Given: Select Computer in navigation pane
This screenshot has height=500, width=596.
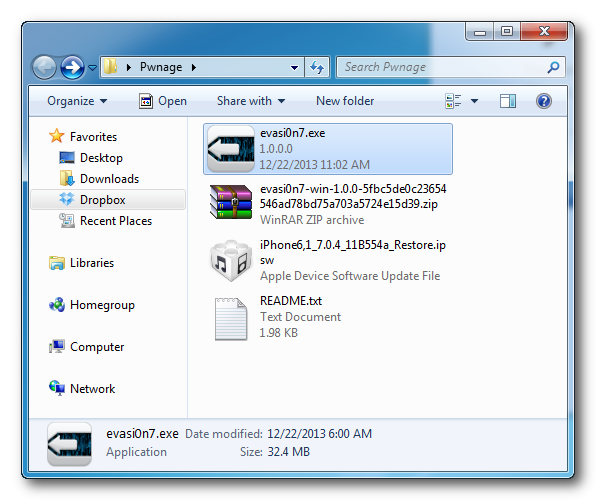Looking at the screenshot, I should (x=97, y=347).
